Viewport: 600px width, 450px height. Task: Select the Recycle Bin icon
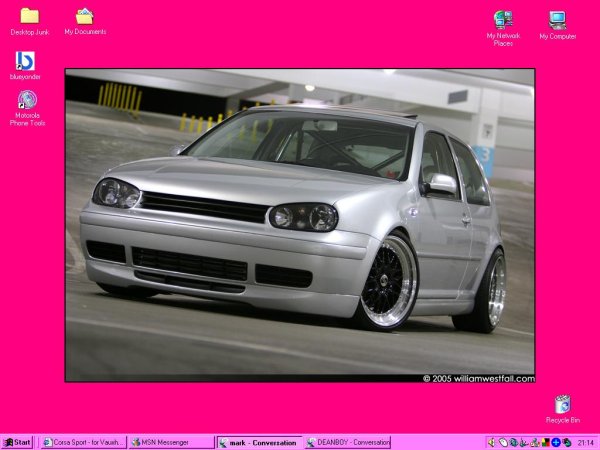[562, 404]
